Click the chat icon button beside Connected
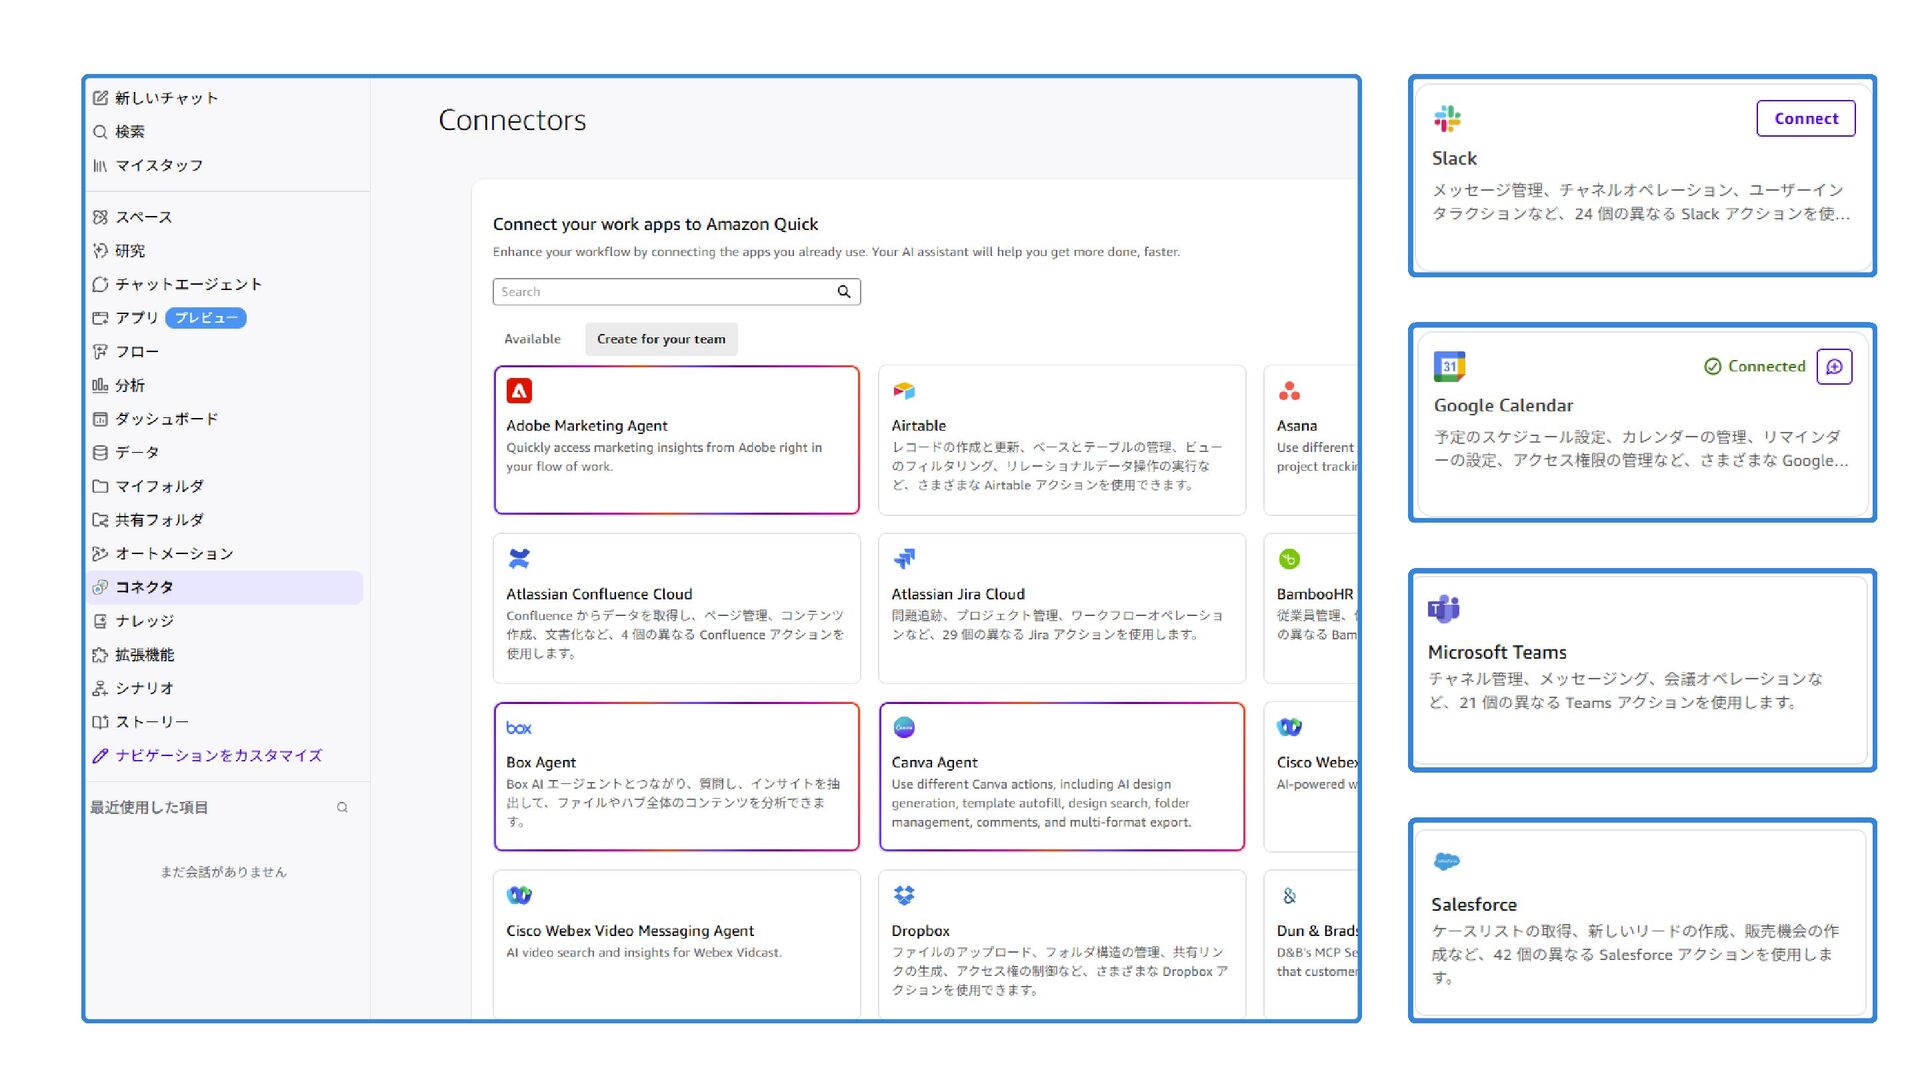 (x=1834, y=367)
